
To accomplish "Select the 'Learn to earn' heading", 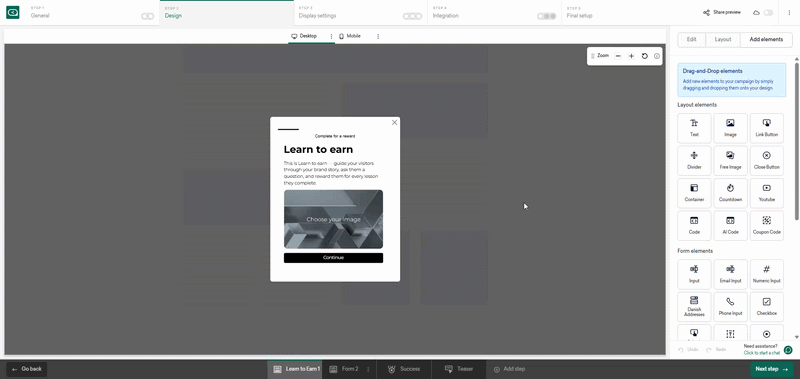I will point(318,149).
